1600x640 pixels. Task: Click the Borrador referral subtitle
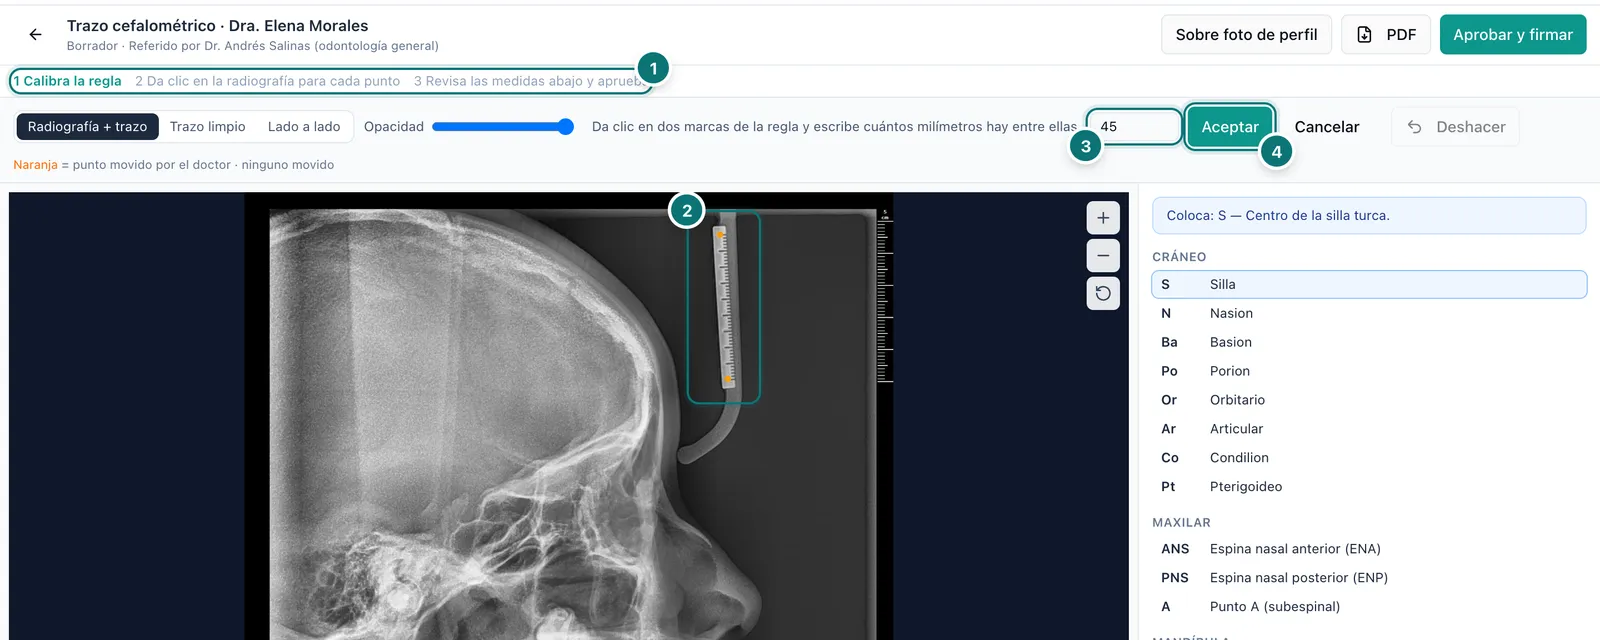click(252, 46)
